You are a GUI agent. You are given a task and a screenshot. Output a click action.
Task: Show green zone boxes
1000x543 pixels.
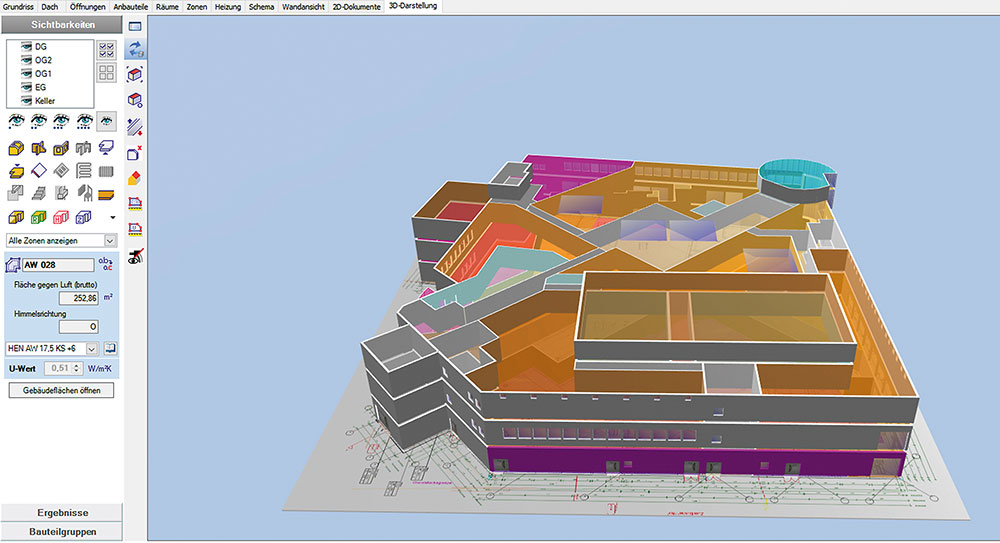click(39, 218)
